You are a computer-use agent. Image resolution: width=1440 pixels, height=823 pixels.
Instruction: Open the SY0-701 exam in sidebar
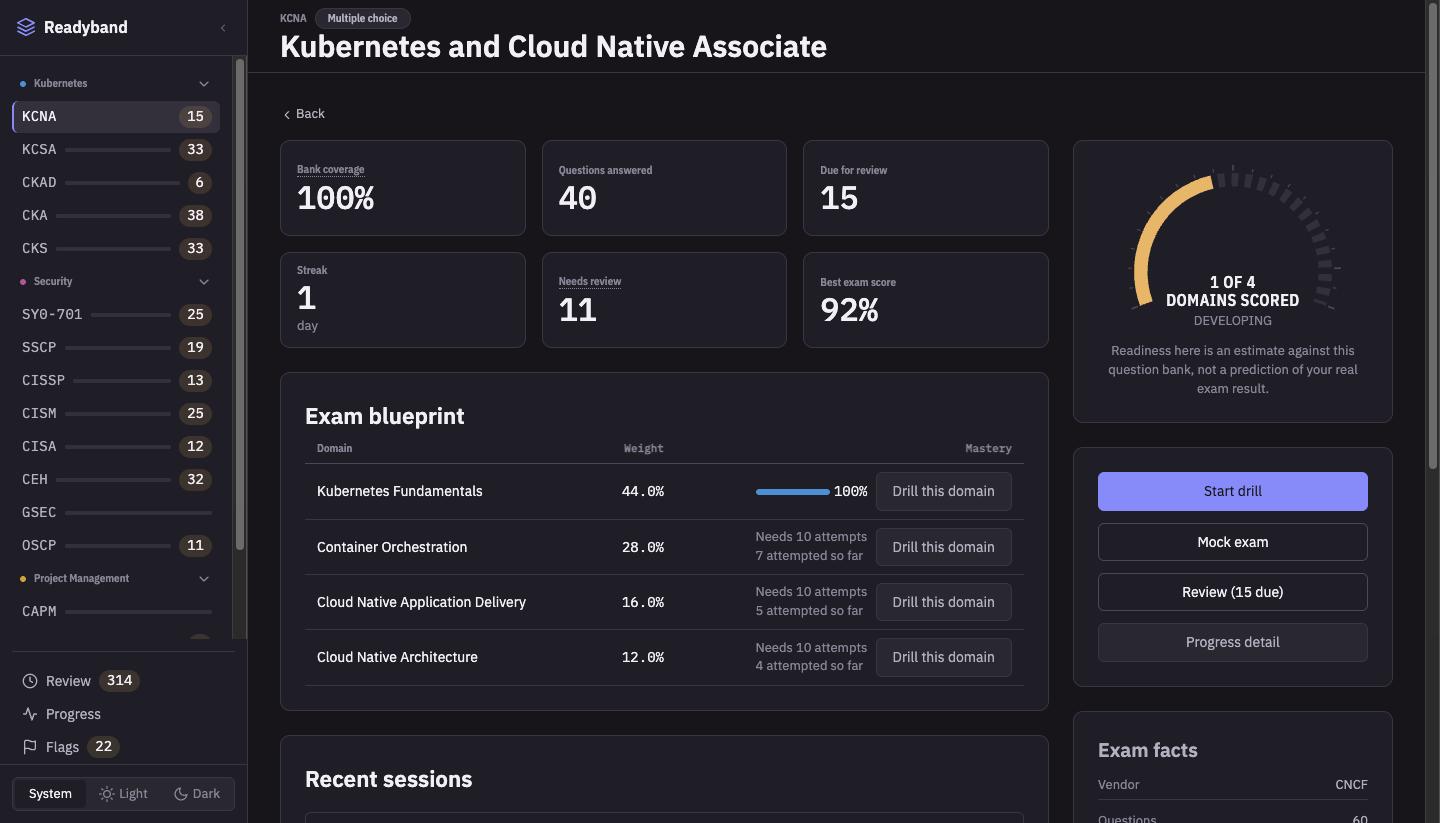point(116,315)
